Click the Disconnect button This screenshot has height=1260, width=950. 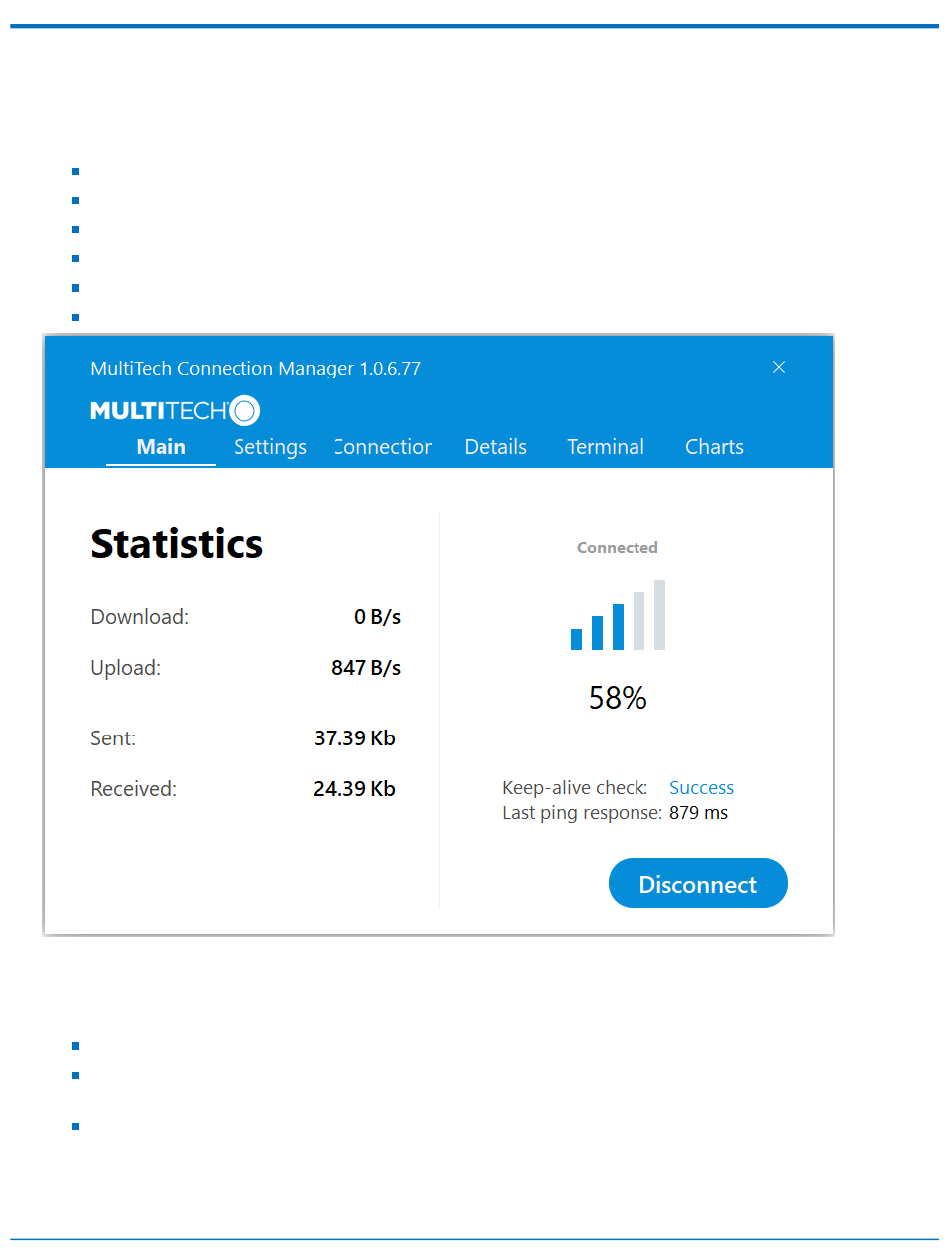[x=698, y=884]
